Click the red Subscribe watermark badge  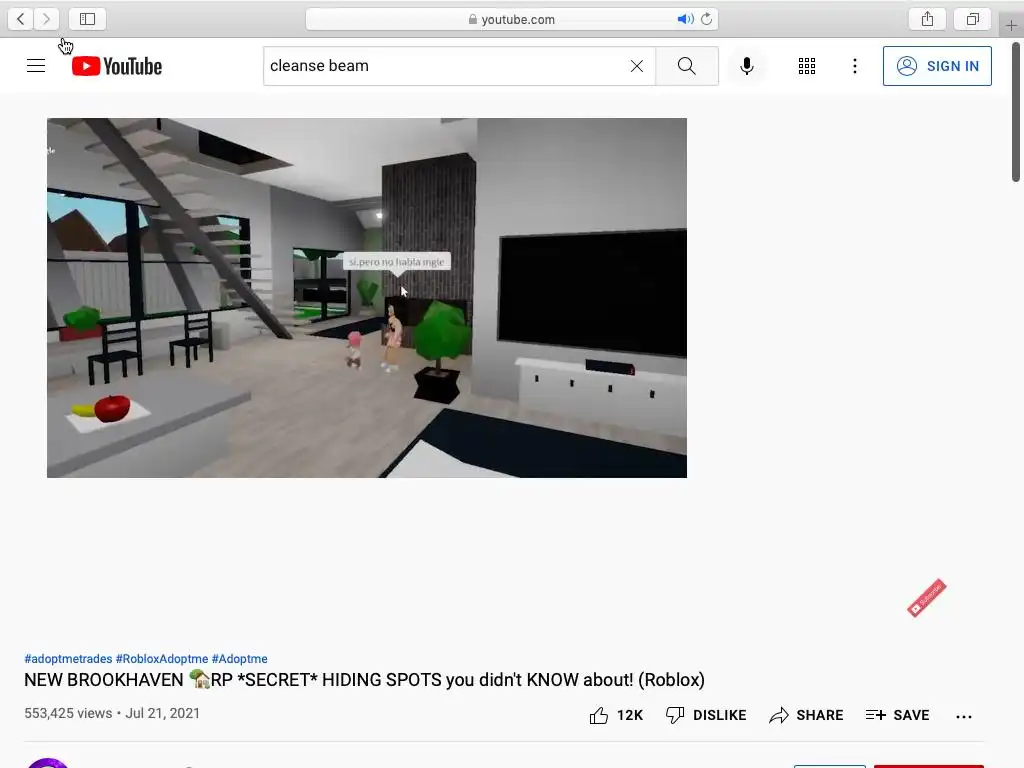point(926,598)
